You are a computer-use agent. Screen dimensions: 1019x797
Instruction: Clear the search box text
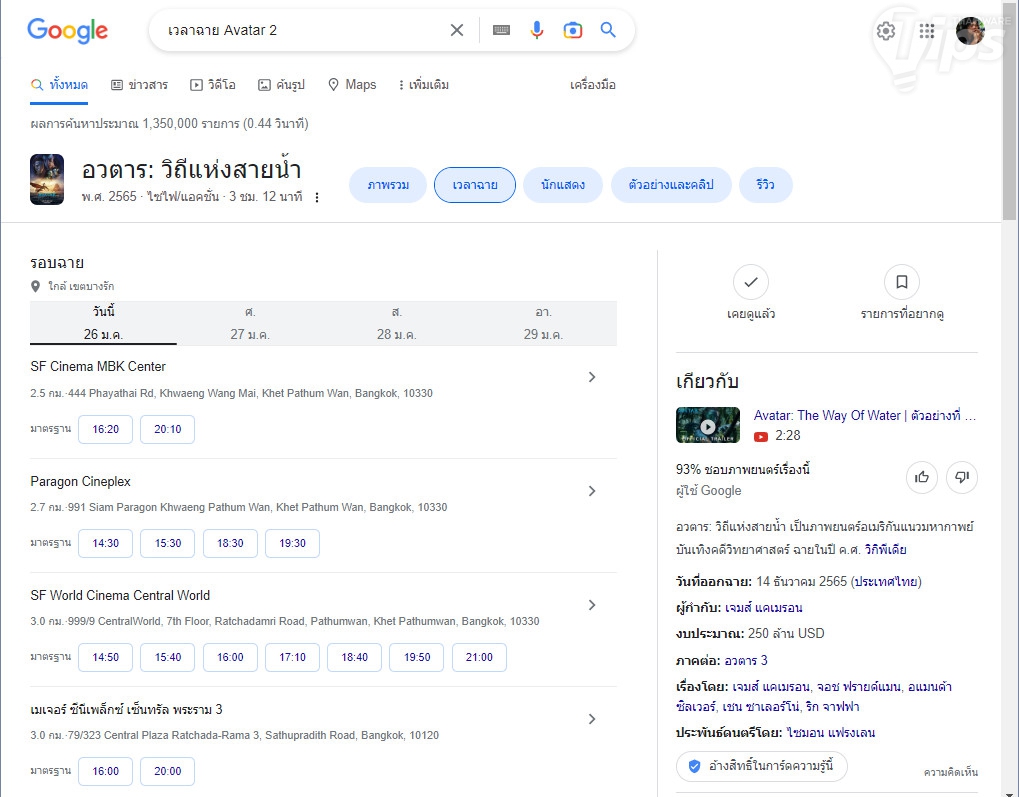[457, 30]
